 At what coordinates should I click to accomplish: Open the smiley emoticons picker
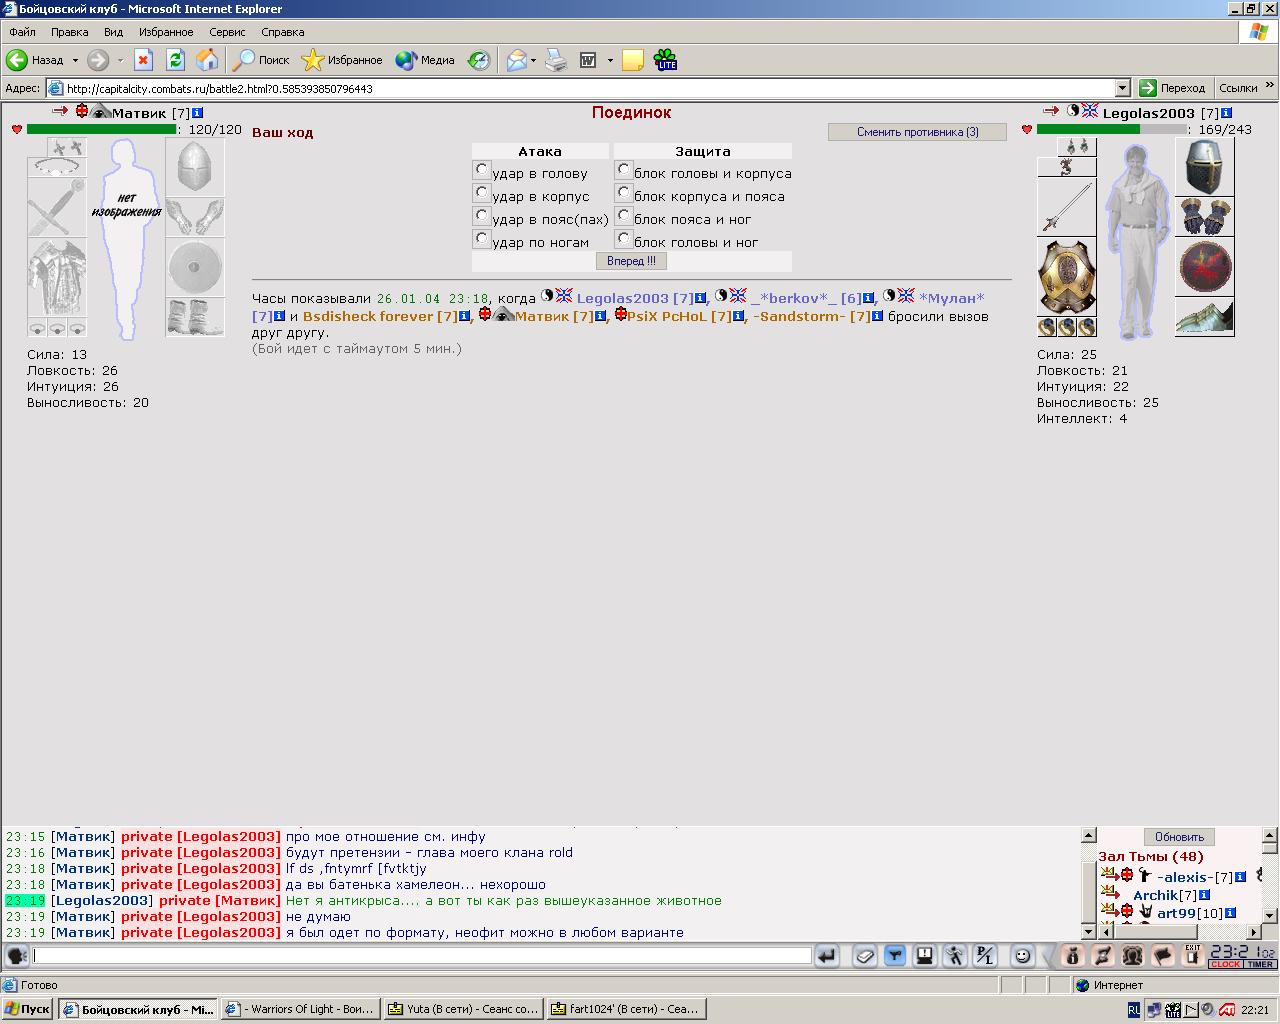1022,956
